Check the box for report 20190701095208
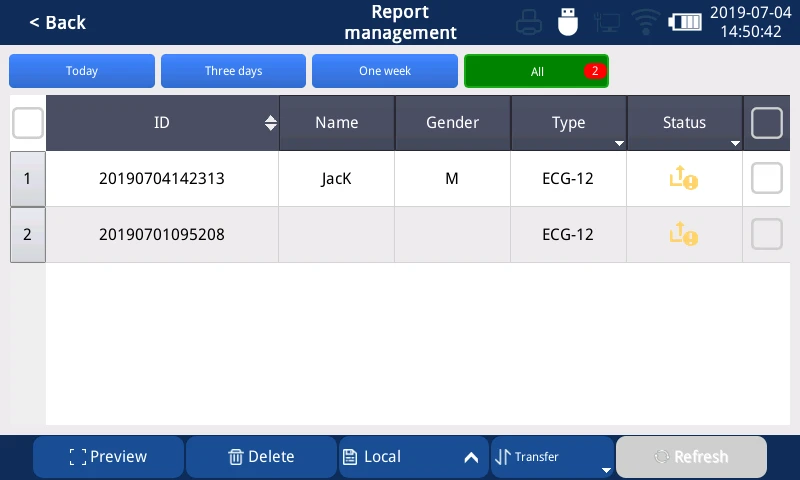The height and width of the screenshot is (480, 800). coord(767,234)
